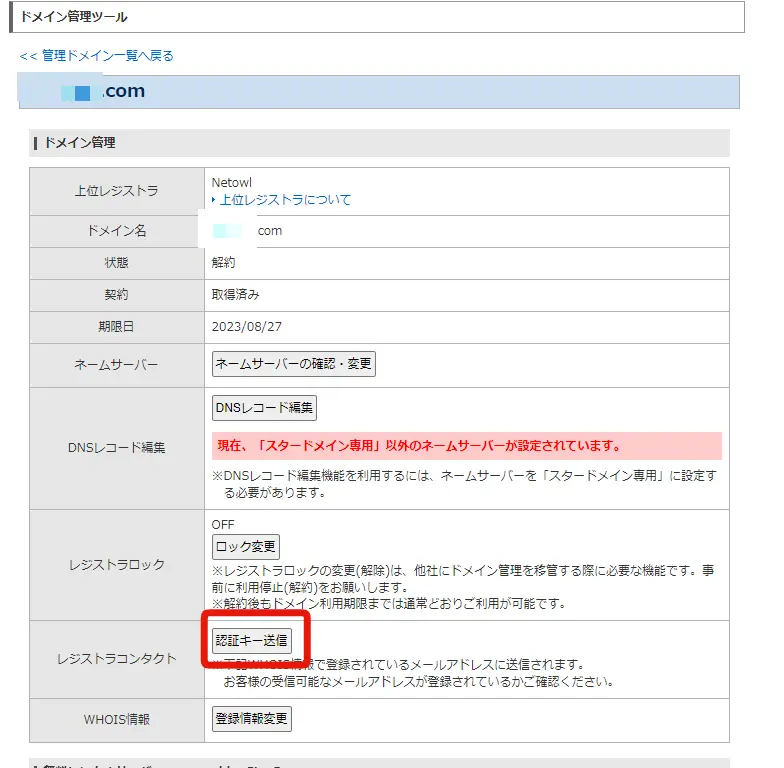This screenshot has height=768, width=784.
Task: Select the レジストラロック row label
Action: click(x=116, y=565)
